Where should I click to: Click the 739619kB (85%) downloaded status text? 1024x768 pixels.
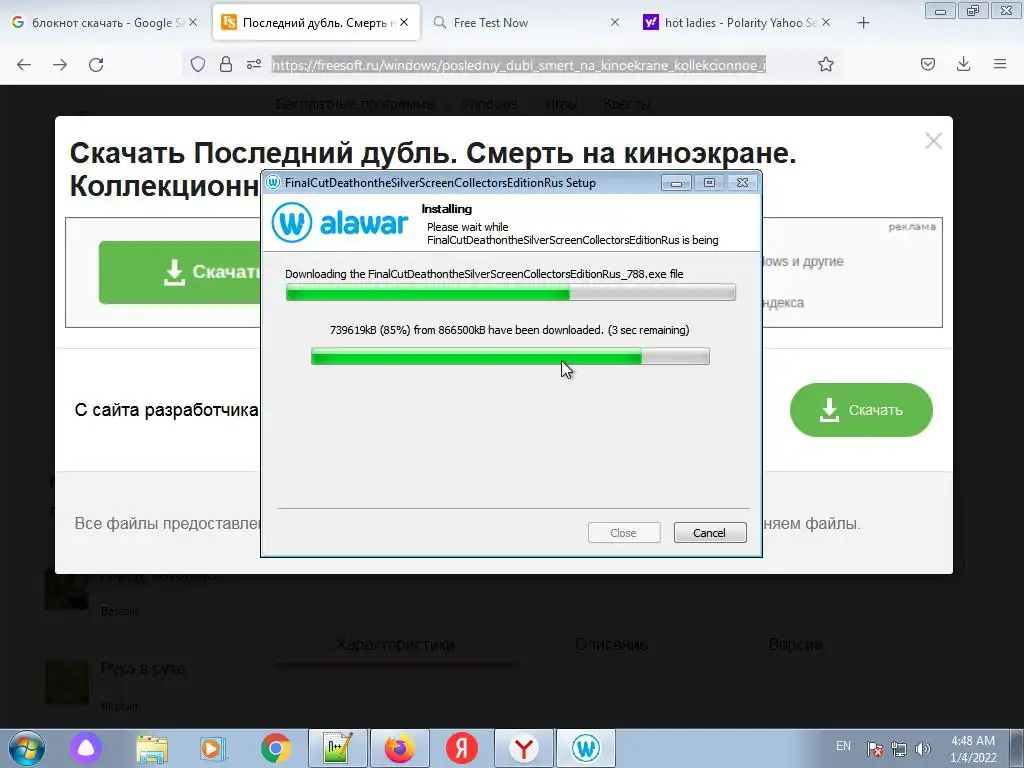point(509,330)
